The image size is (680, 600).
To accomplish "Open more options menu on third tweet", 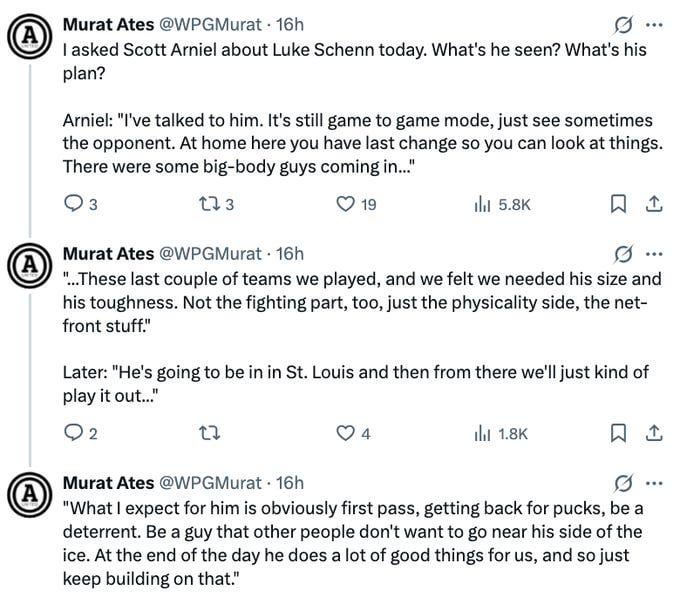I will 654,483.
